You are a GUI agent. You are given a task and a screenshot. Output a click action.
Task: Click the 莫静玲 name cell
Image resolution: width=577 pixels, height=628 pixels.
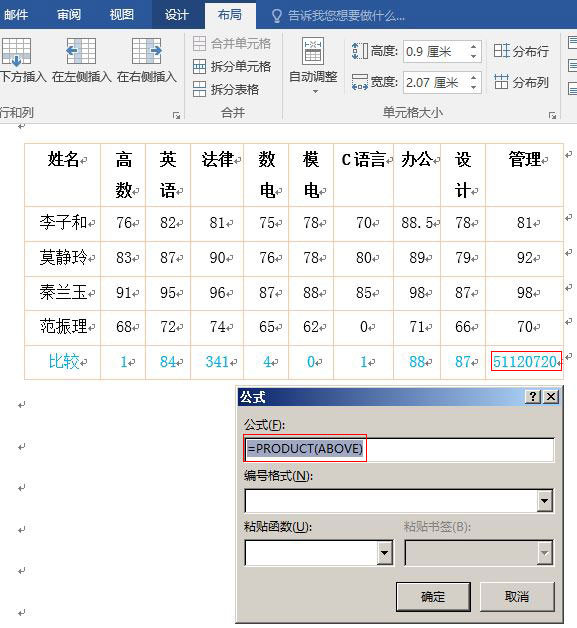point(63,258)
